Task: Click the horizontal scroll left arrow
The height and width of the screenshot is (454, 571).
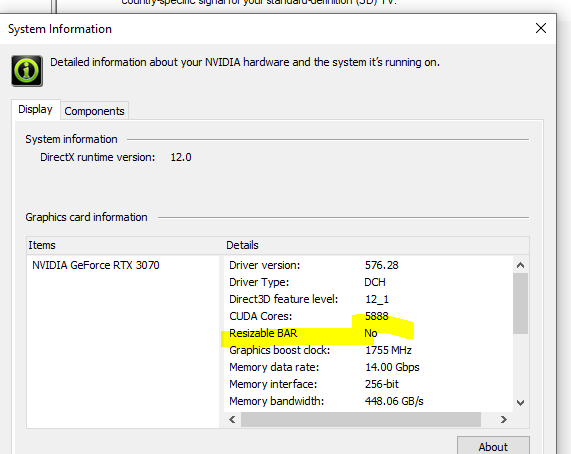Action: pos(232,419)
